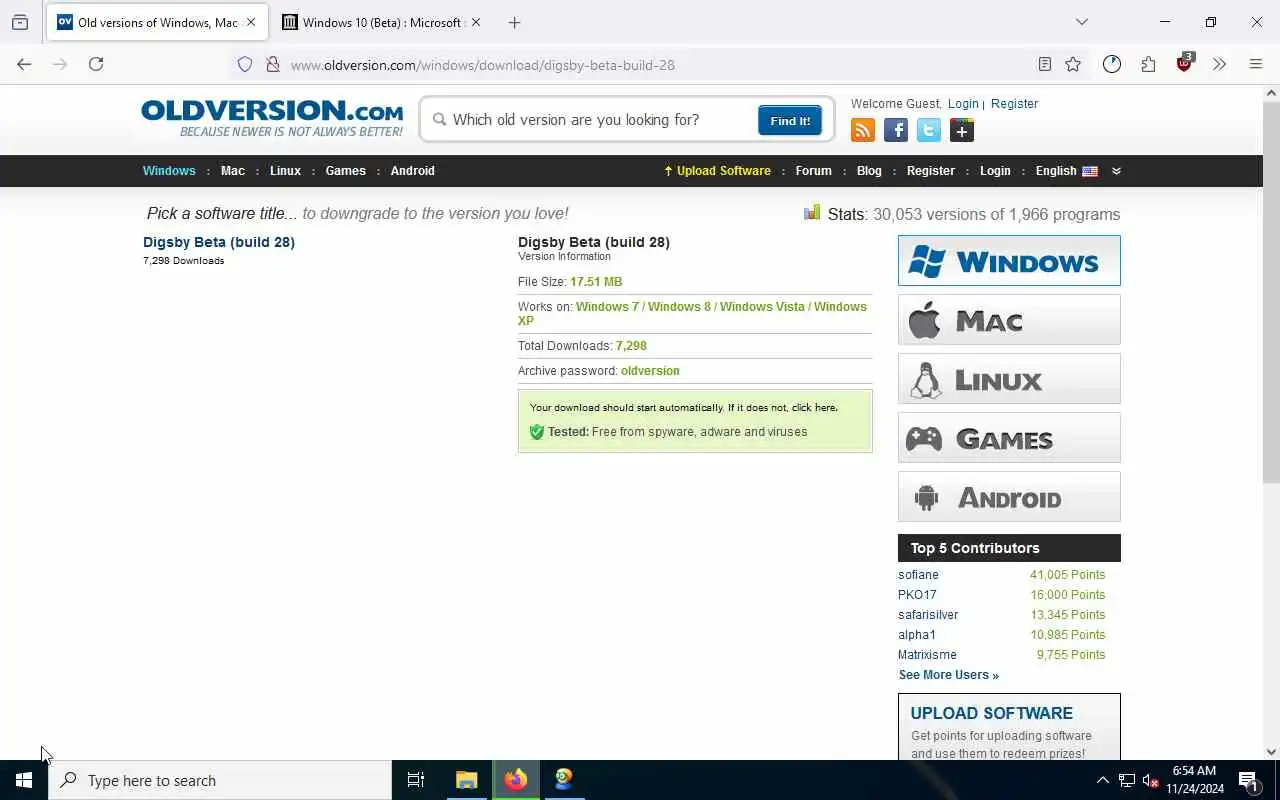The image size is (1280, 800).
Task: Click the plus share icon
Action: 962,130
